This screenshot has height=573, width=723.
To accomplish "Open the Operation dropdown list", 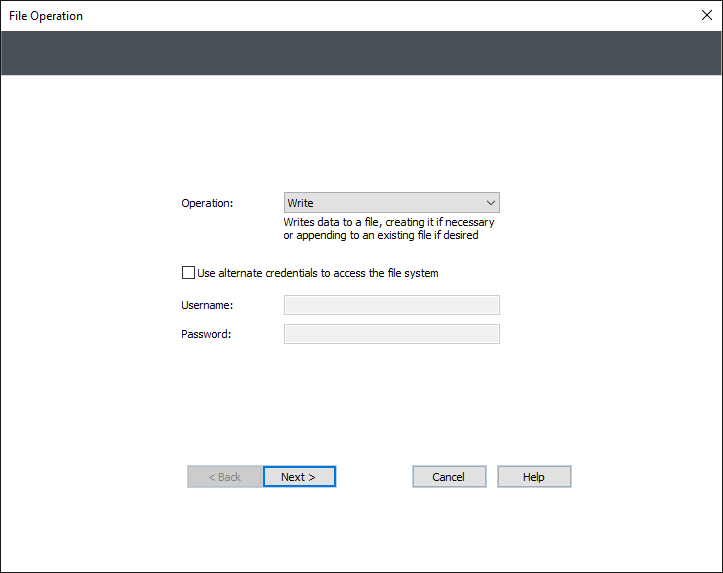I will tap(391, 203).
